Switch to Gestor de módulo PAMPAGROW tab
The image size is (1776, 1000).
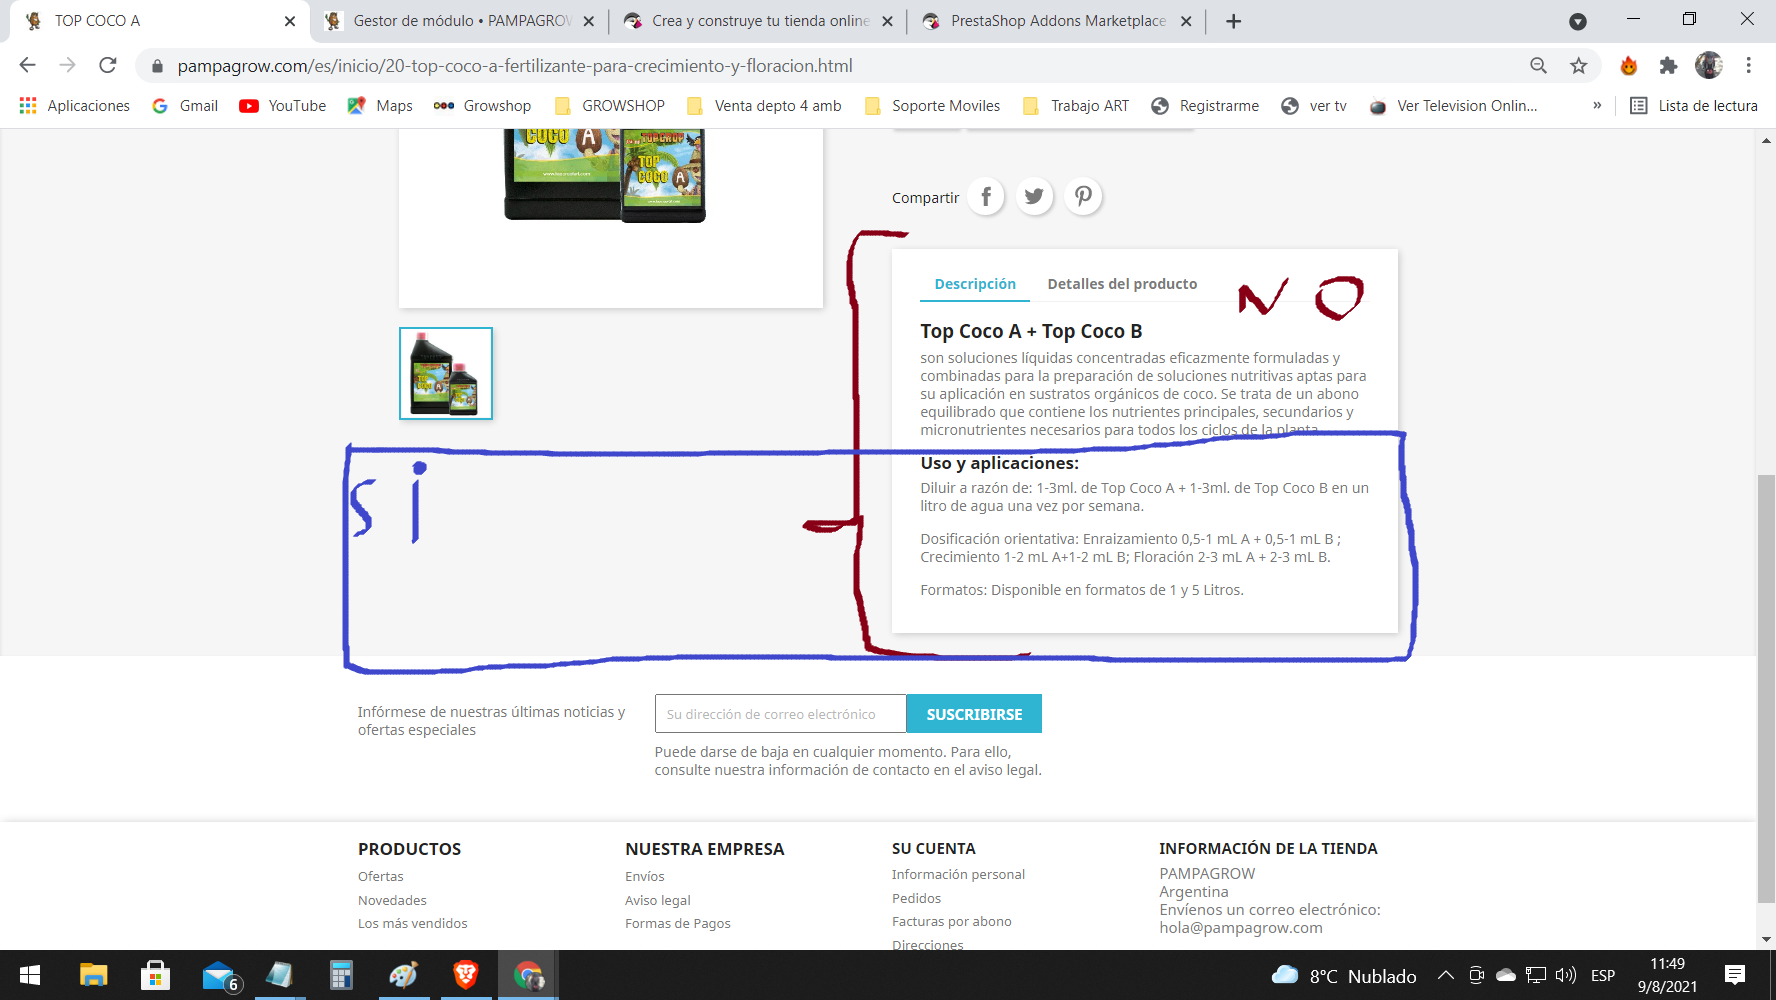point(461,21)
